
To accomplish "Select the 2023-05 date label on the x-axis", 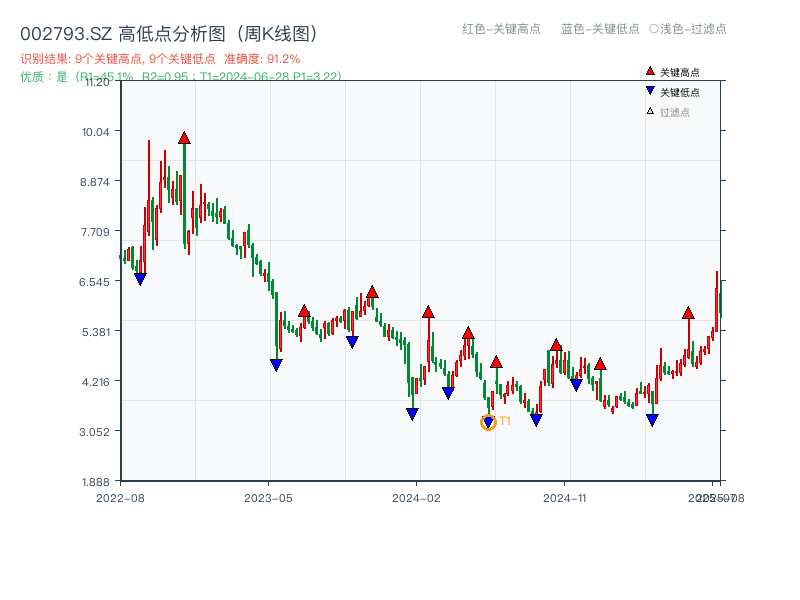I will tap(267, 496).
